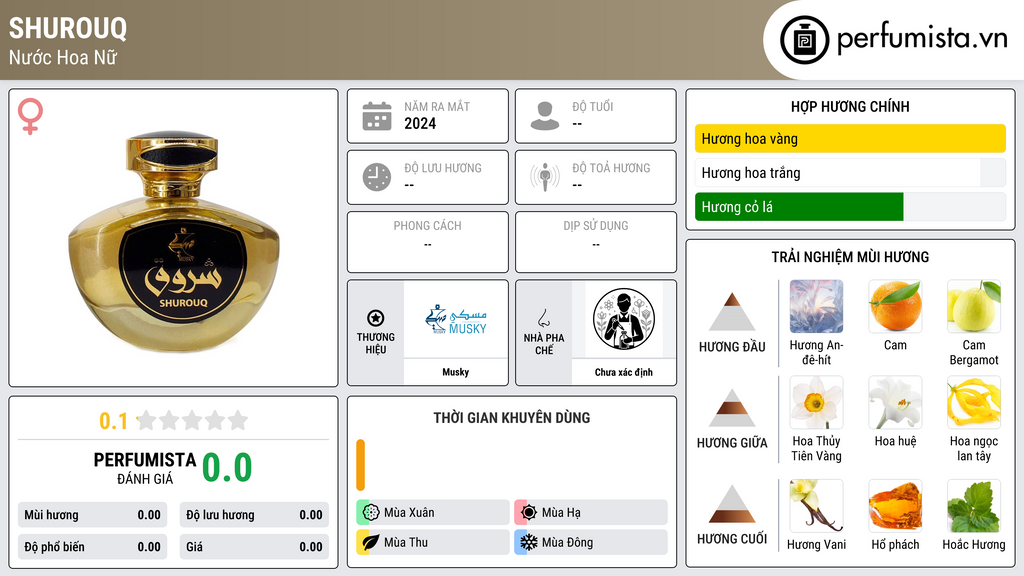Click the Perfumista đánh giá label
The height and width of the screenshot is (576, 1024).
145,468
